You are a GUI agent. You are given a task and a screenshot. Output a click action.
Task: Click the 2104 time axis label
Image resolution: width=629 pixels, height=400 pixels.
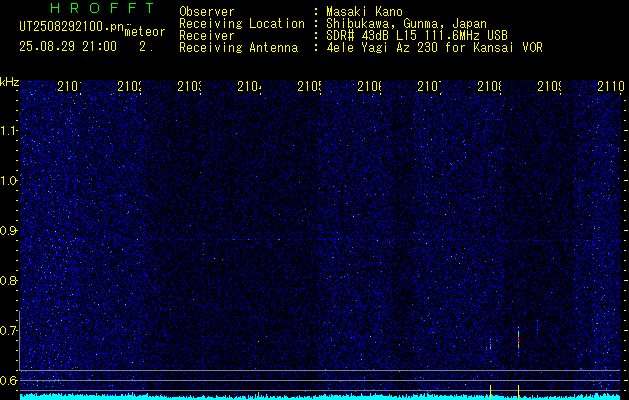point(250,86)
